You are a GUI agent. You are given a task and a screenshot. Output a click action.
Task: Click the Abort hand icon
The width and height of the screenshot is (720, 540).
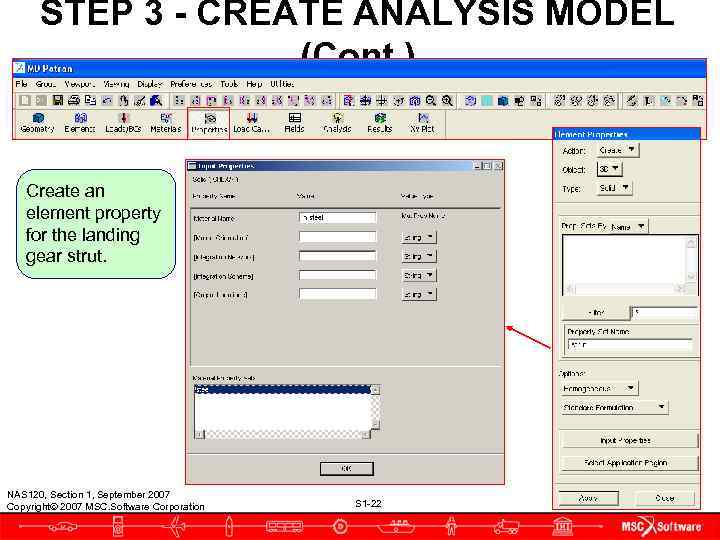(x=123, y=100)
